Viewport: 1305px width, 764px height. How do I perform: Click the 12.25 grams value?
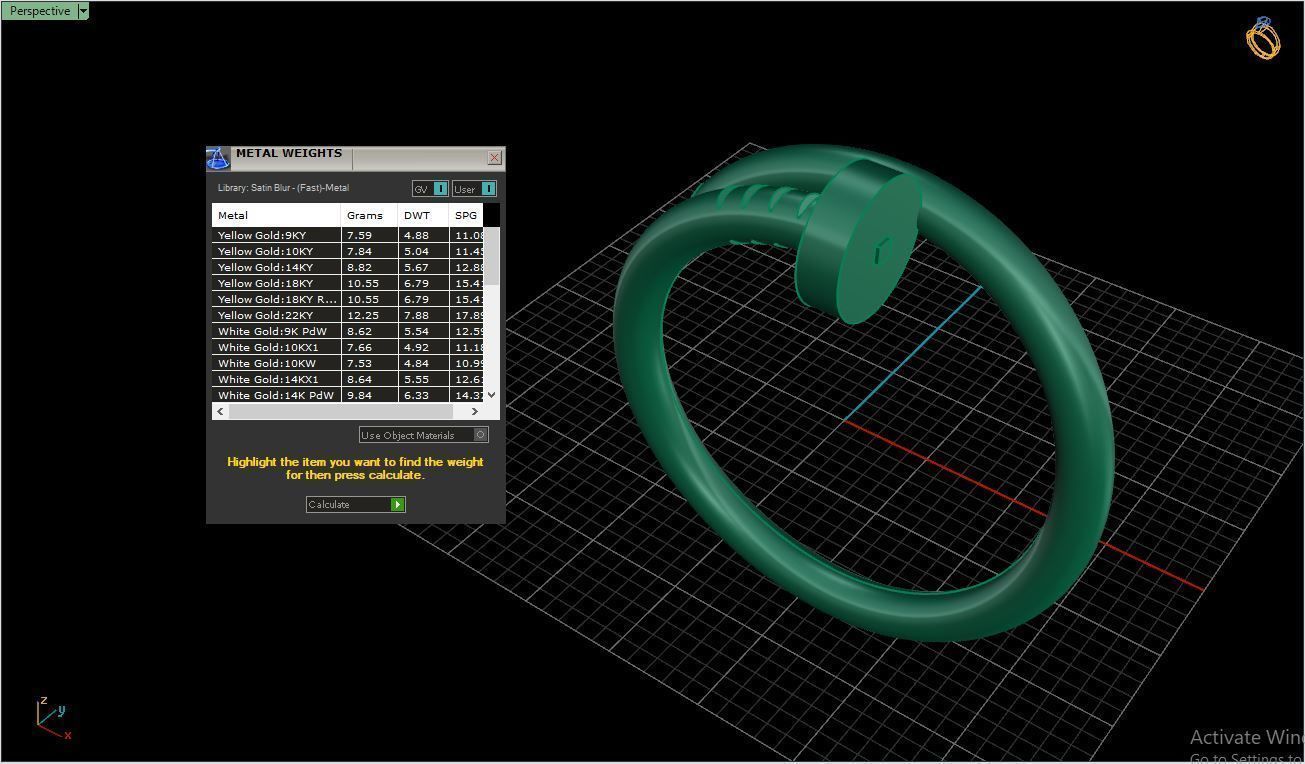pos(362,315)
